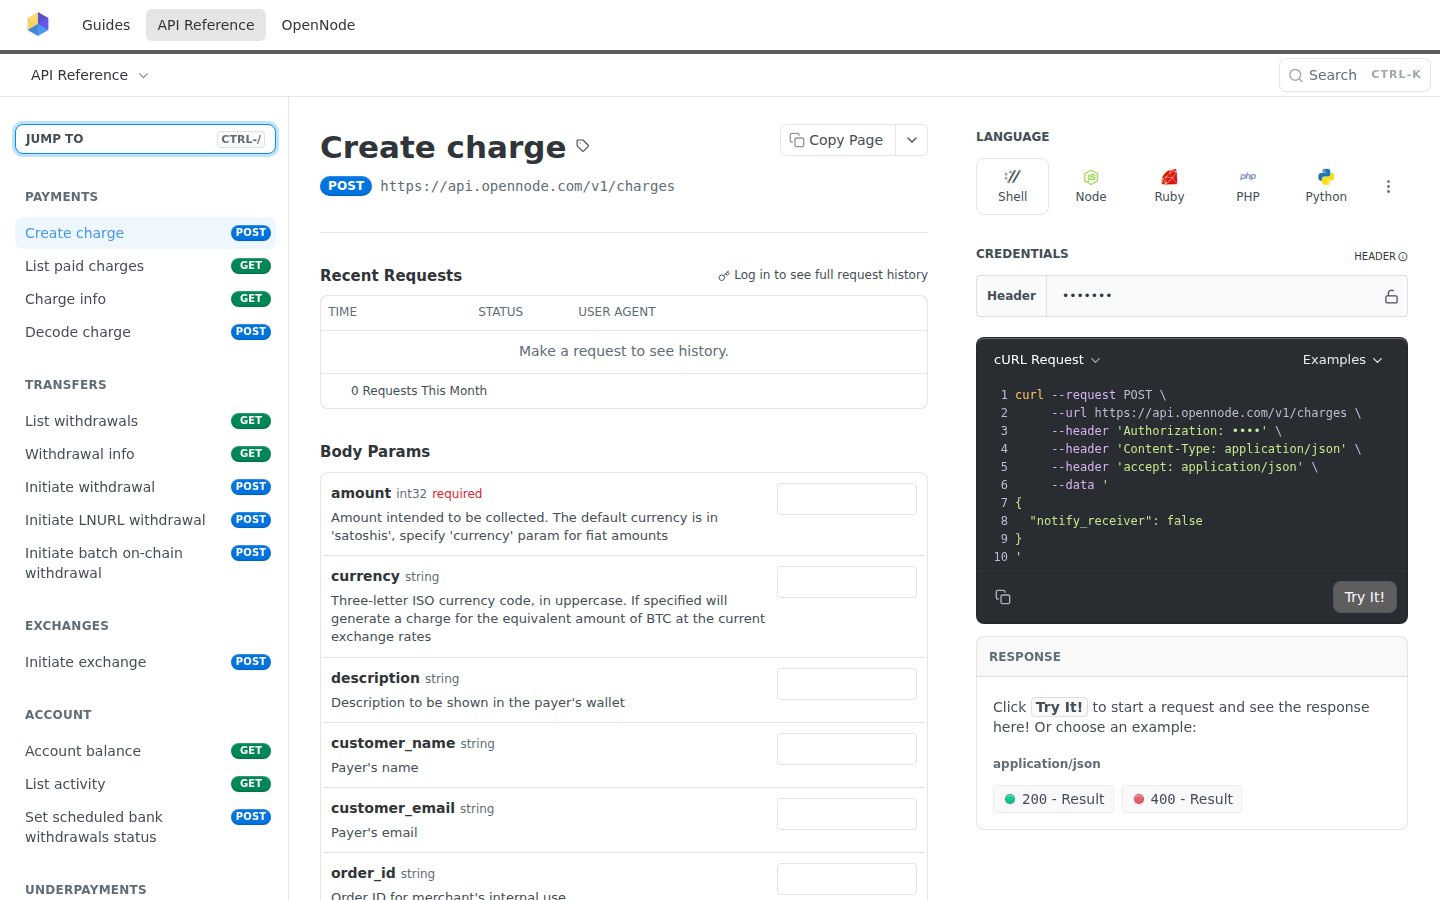The image size is (1440, 900).
Task: Click the OpenNode logo icon
Action: (x=38, y=24)
